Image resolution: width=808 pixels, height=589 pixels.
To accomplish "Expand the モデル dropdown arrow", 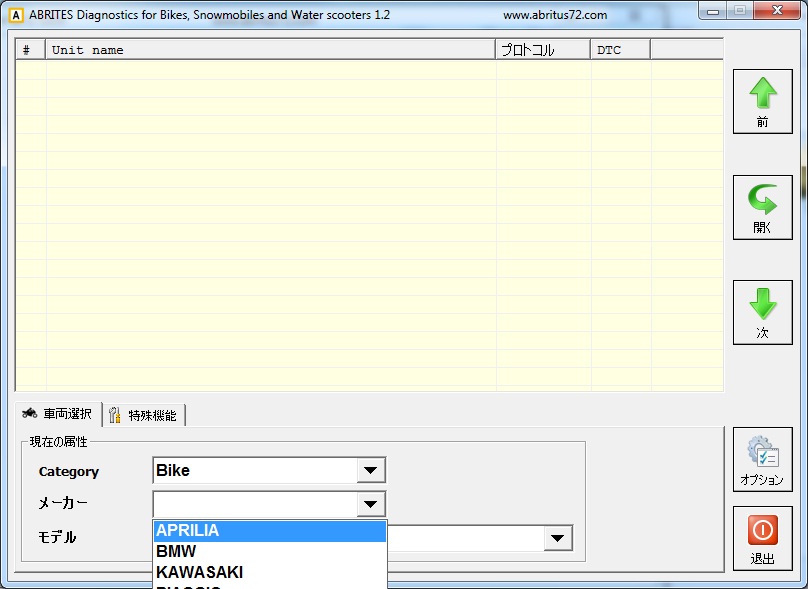I will click(x=558, y=538).
